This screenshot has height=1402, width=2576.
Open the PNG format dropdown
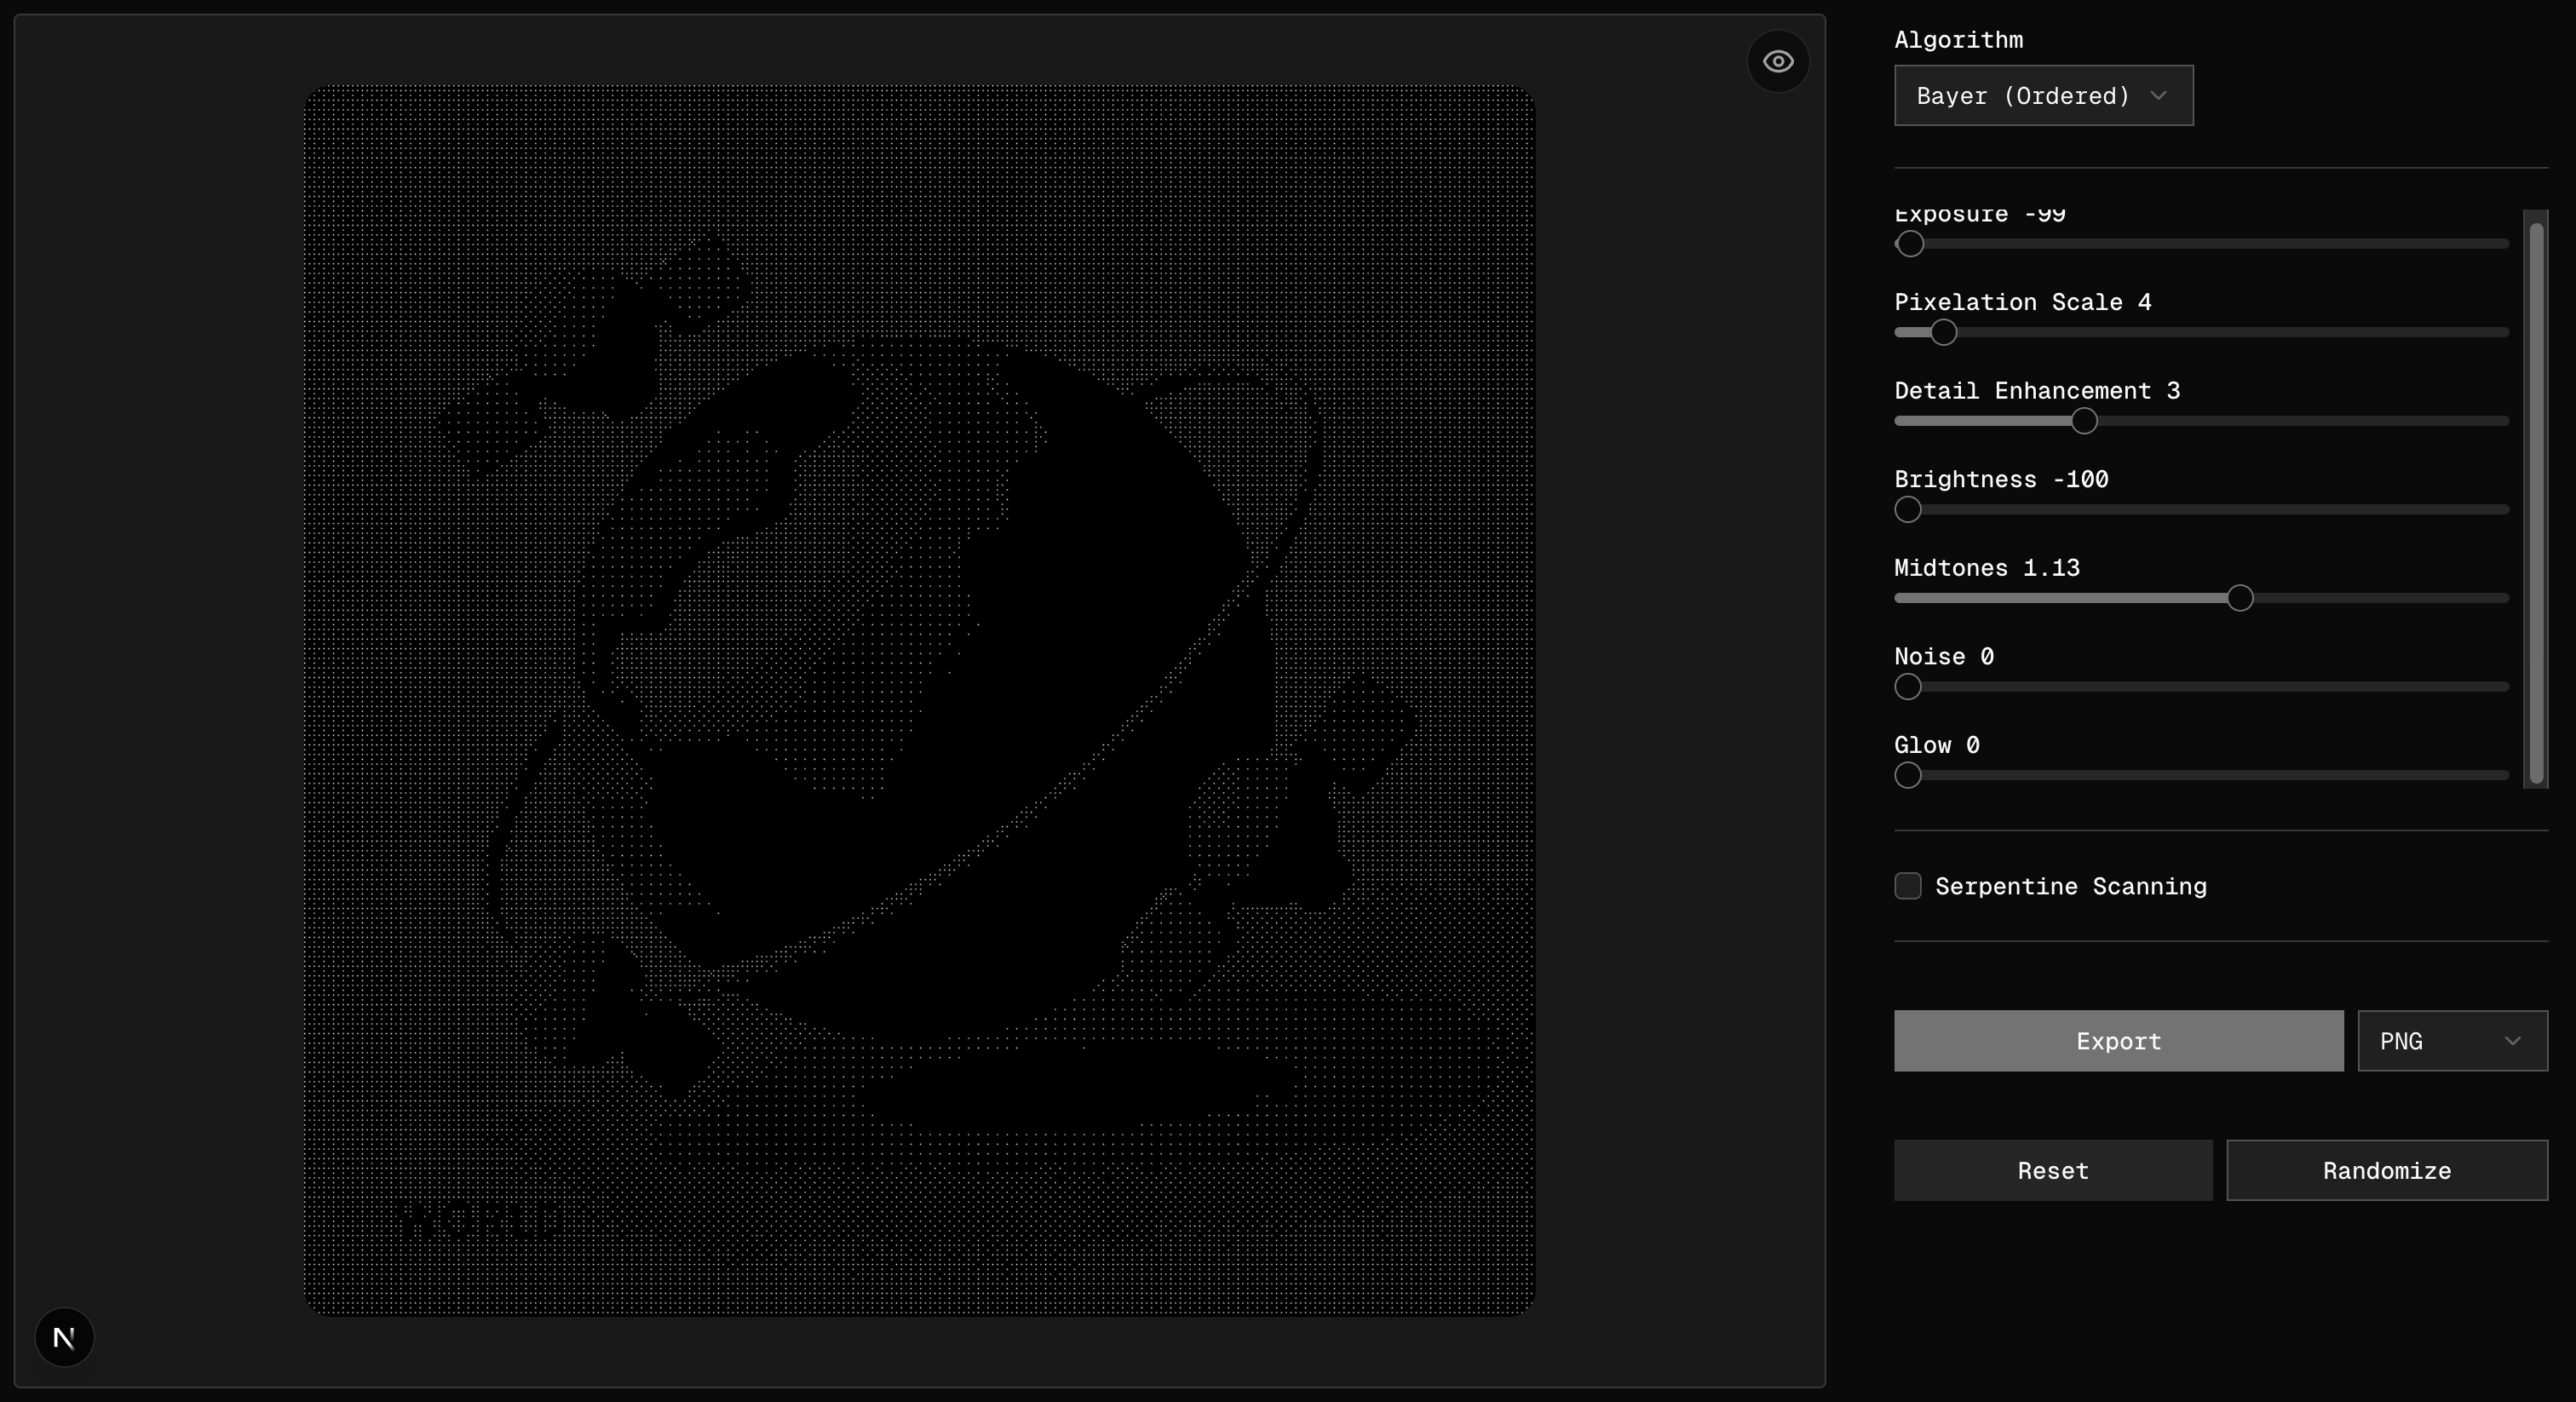point(2452,1041)
